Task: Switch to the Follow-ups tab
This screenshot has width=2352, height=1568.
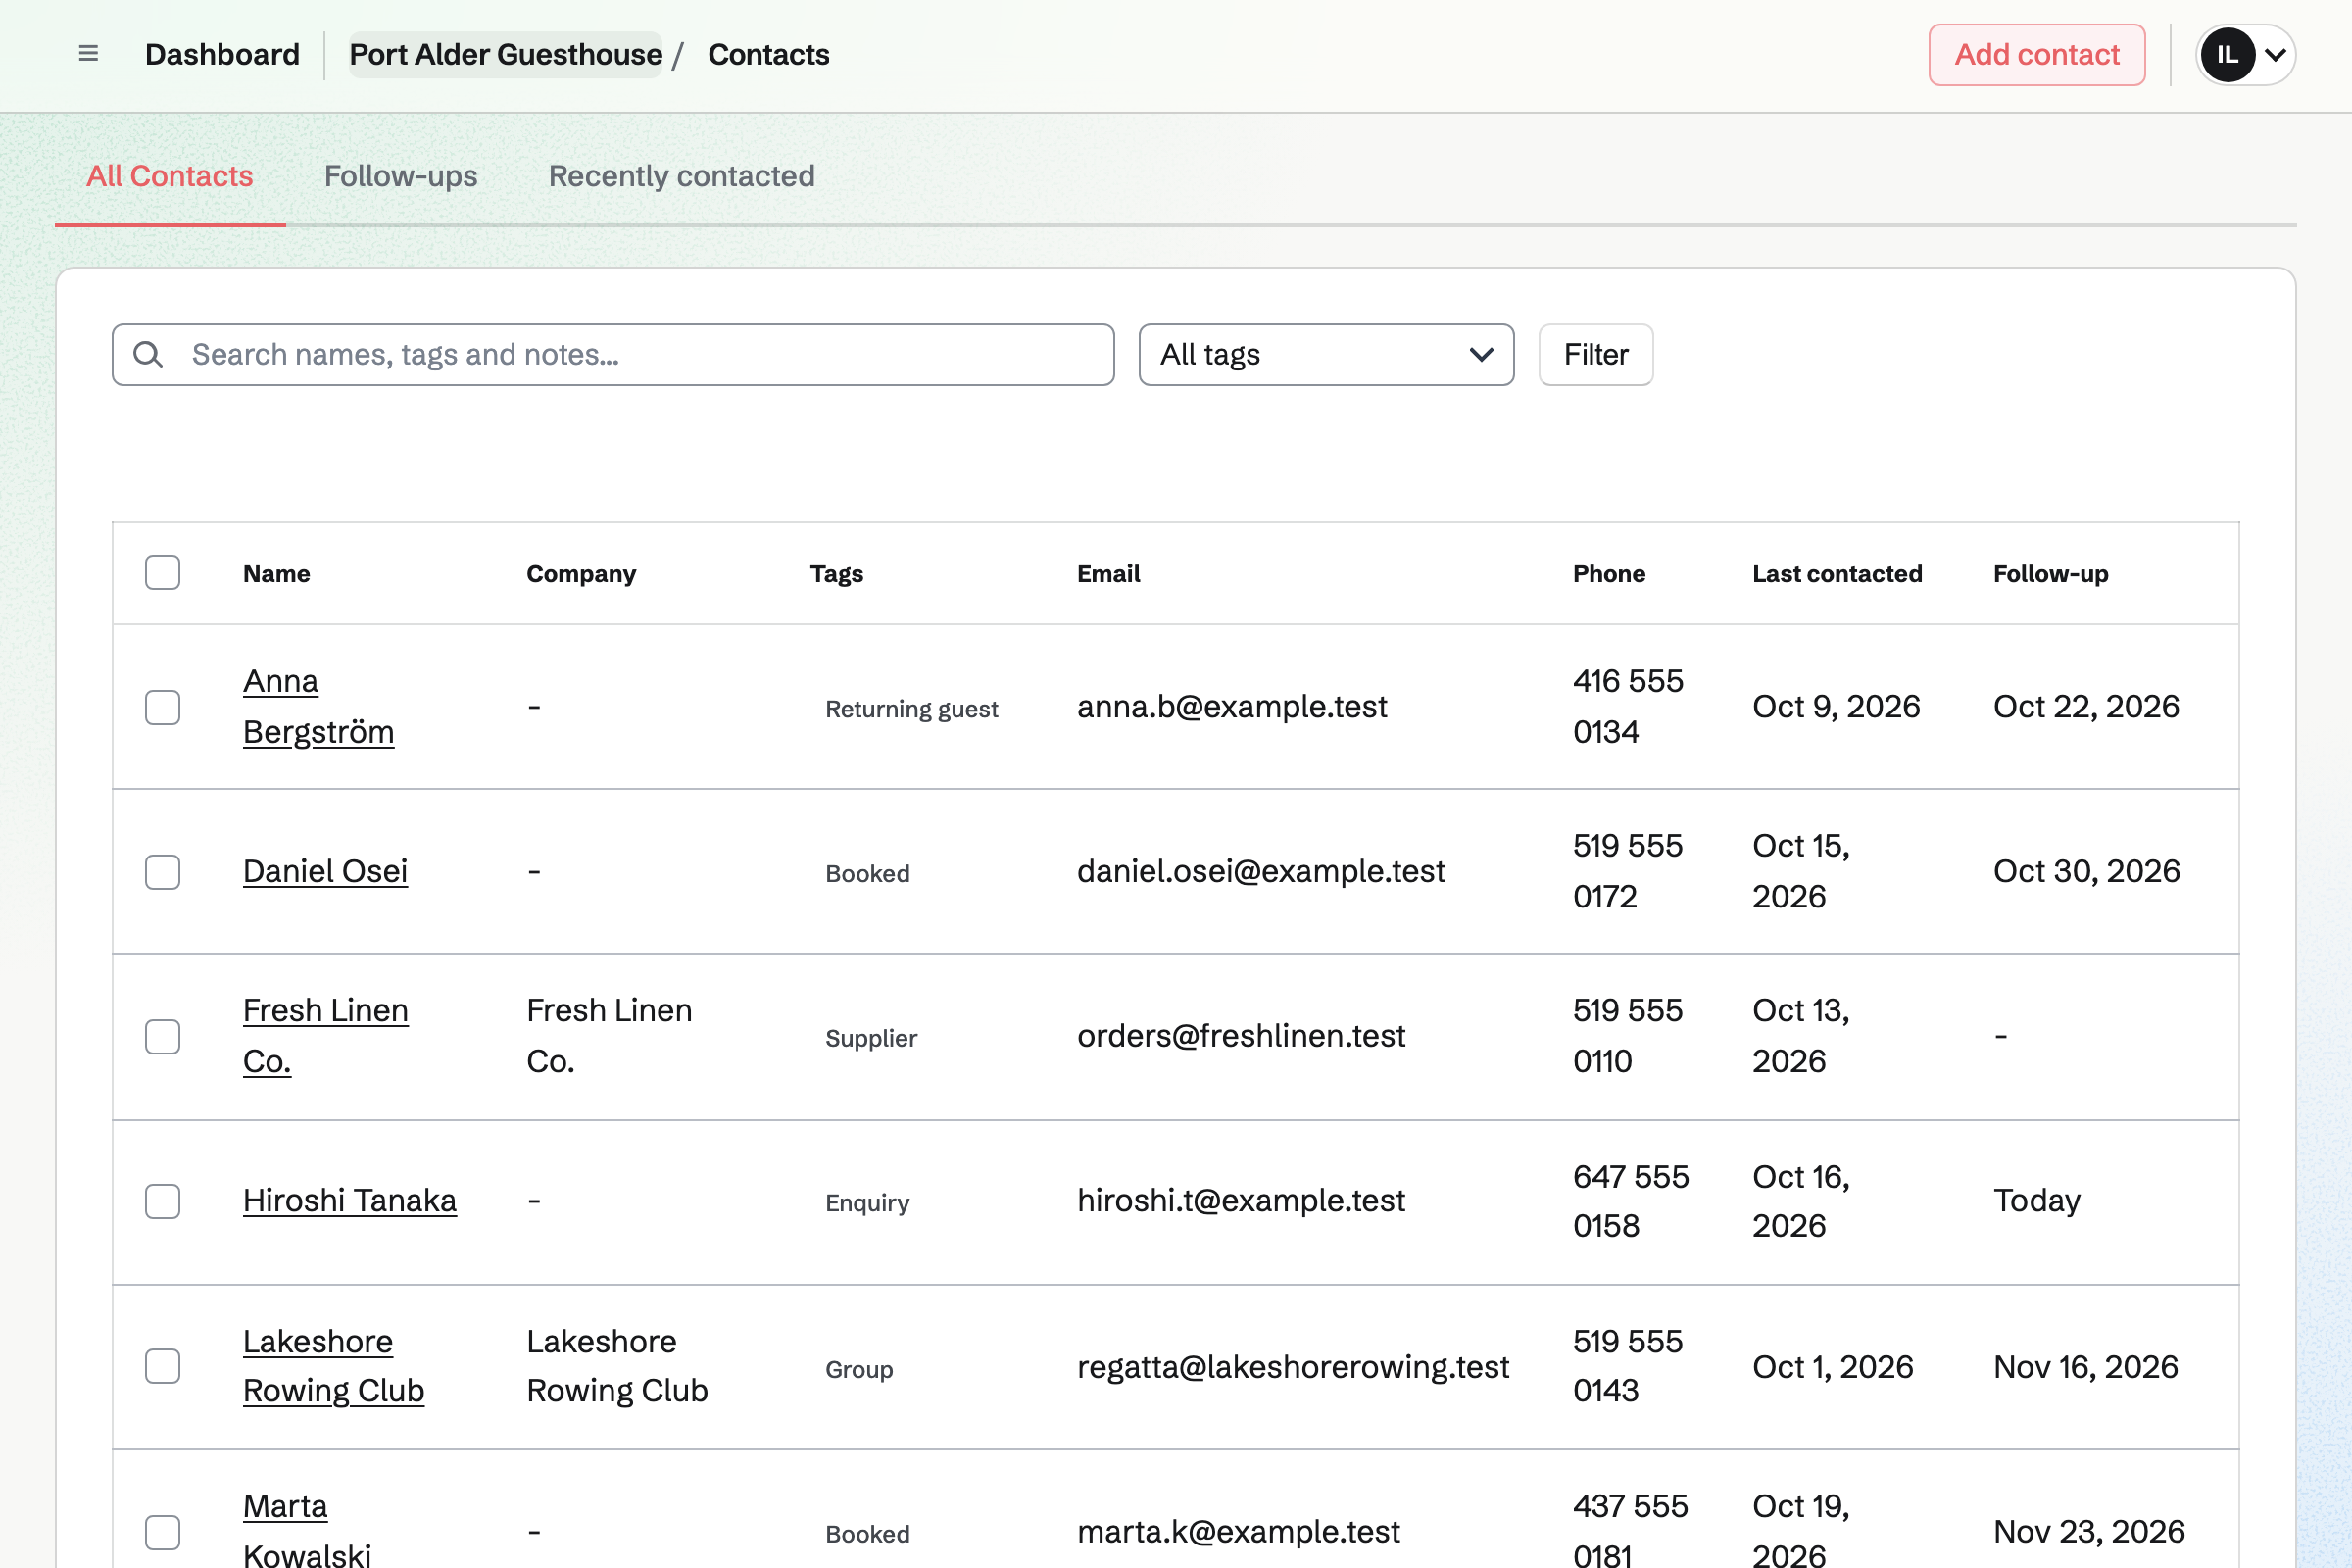Action: (x=401, y=176)
